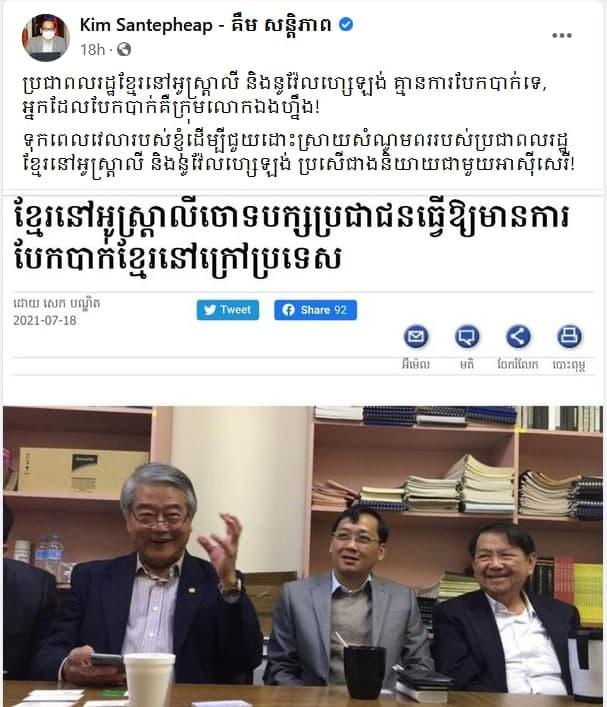Screen dimensions: 607x707
Task: Open the three-dots post options menu
Action: [561, 36]
